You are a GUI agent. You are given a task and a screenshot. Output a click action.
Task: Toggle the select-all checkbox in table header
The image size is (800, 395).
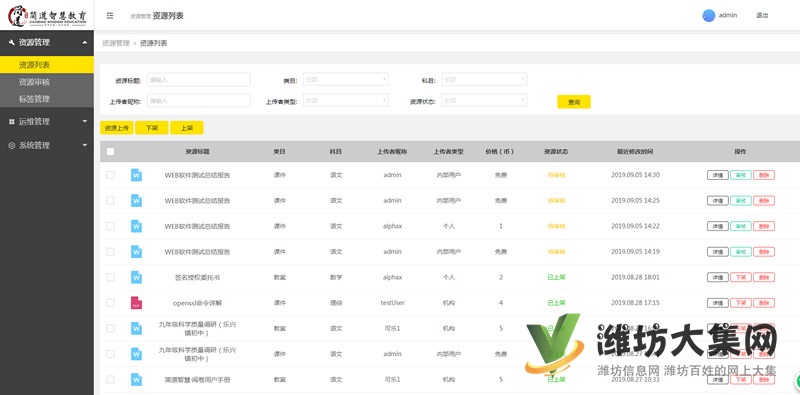tap(110, 152)
